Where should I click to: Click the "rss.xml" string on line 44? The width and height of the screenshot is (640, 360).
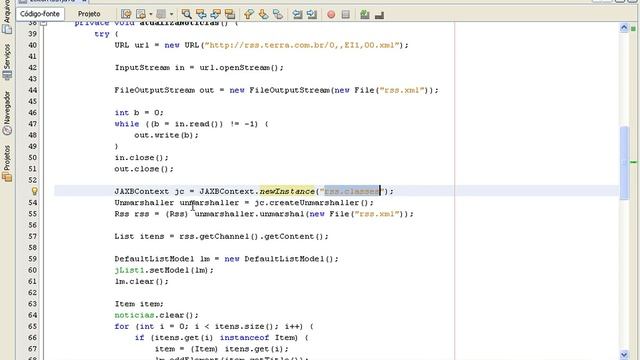(402, 90)
